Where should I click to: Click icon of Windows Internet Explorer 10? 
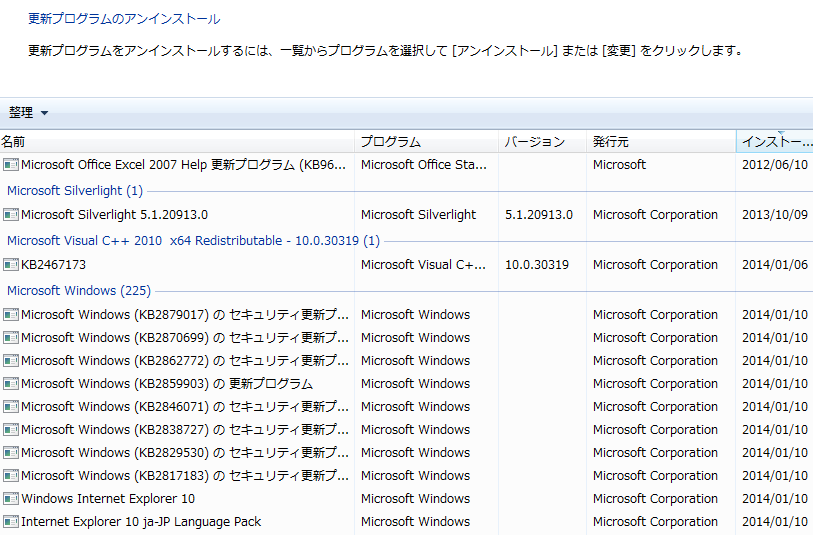point(11,499)
